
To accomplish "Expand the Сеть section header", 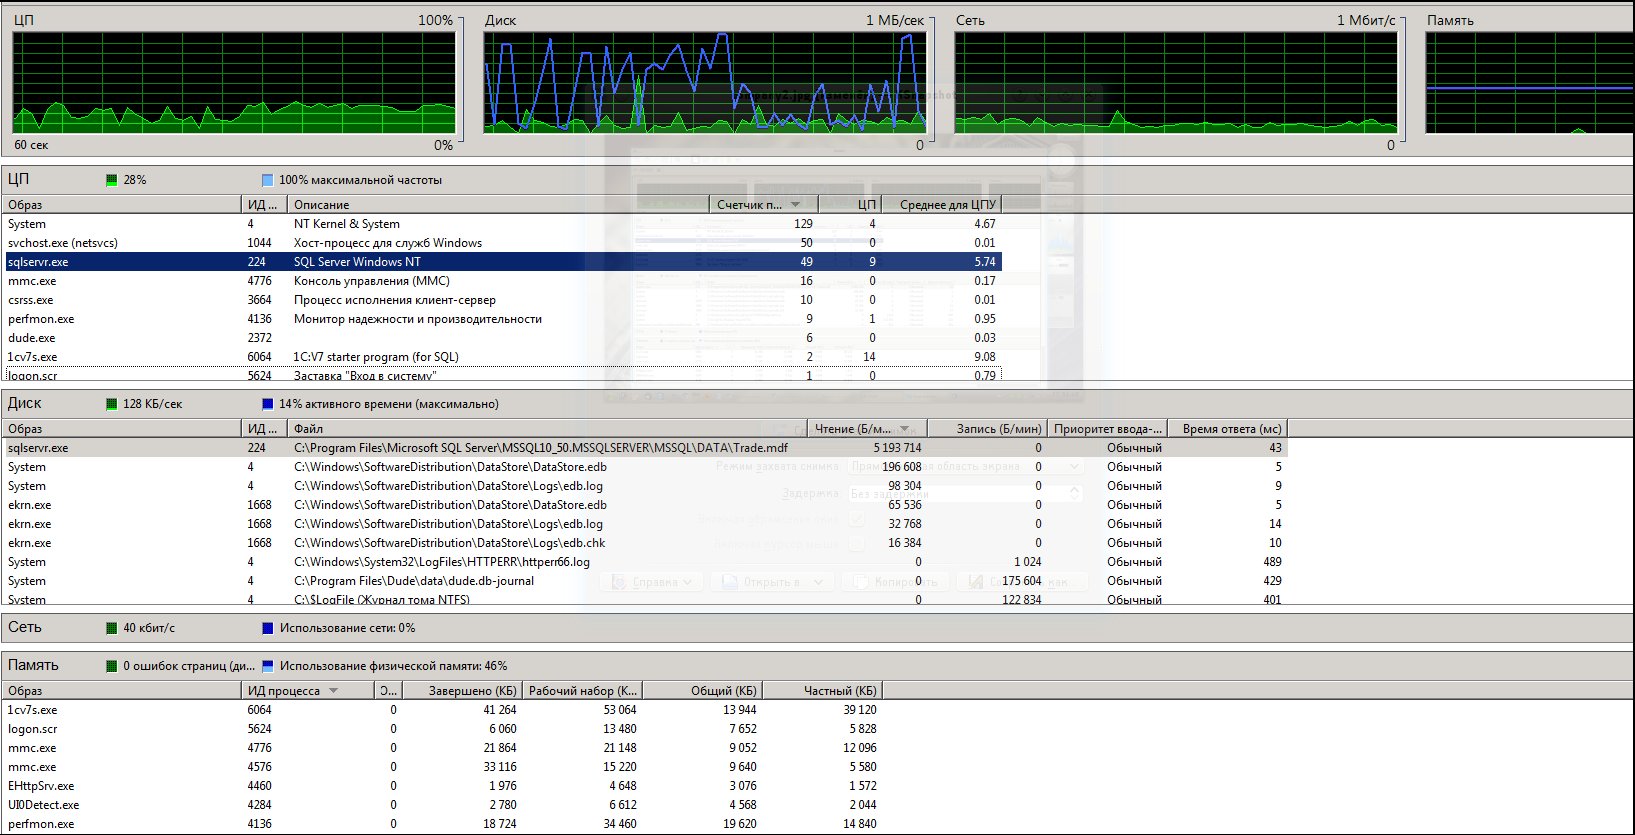I will tap(817, 628).
